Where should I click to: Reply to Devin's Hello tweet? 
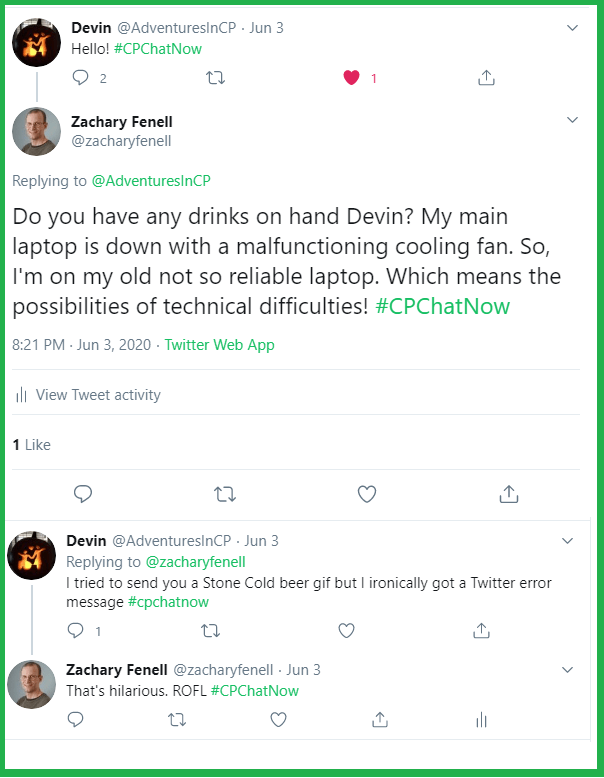click(x=81, y=77)
